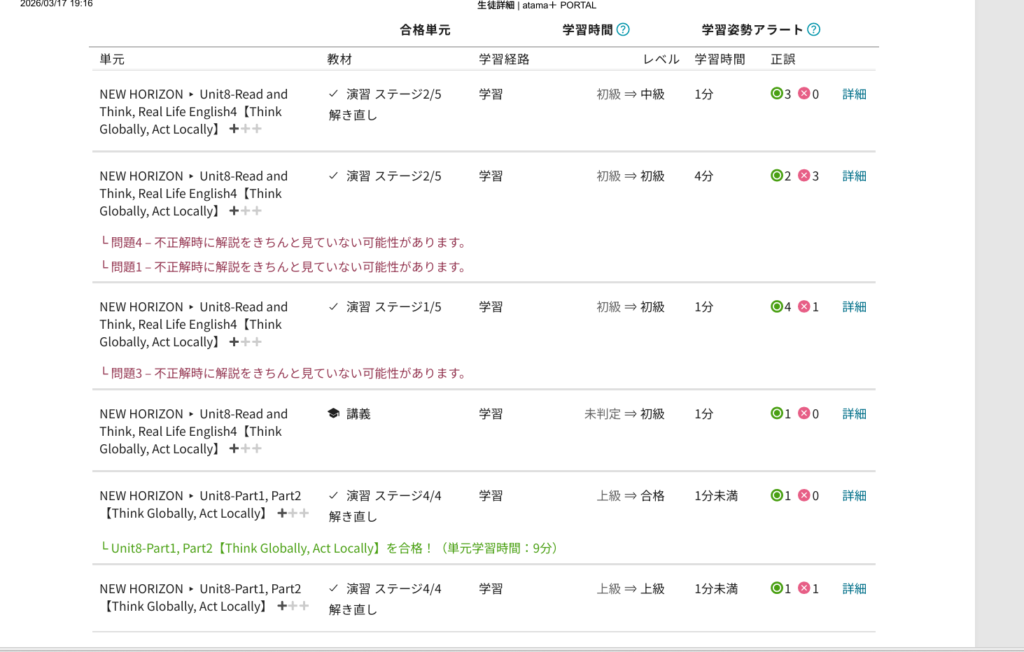This screenshot has height=652, width=1024.
Task: Open 詳細 link for the 講義 row
Action: (x=854, y=414)
